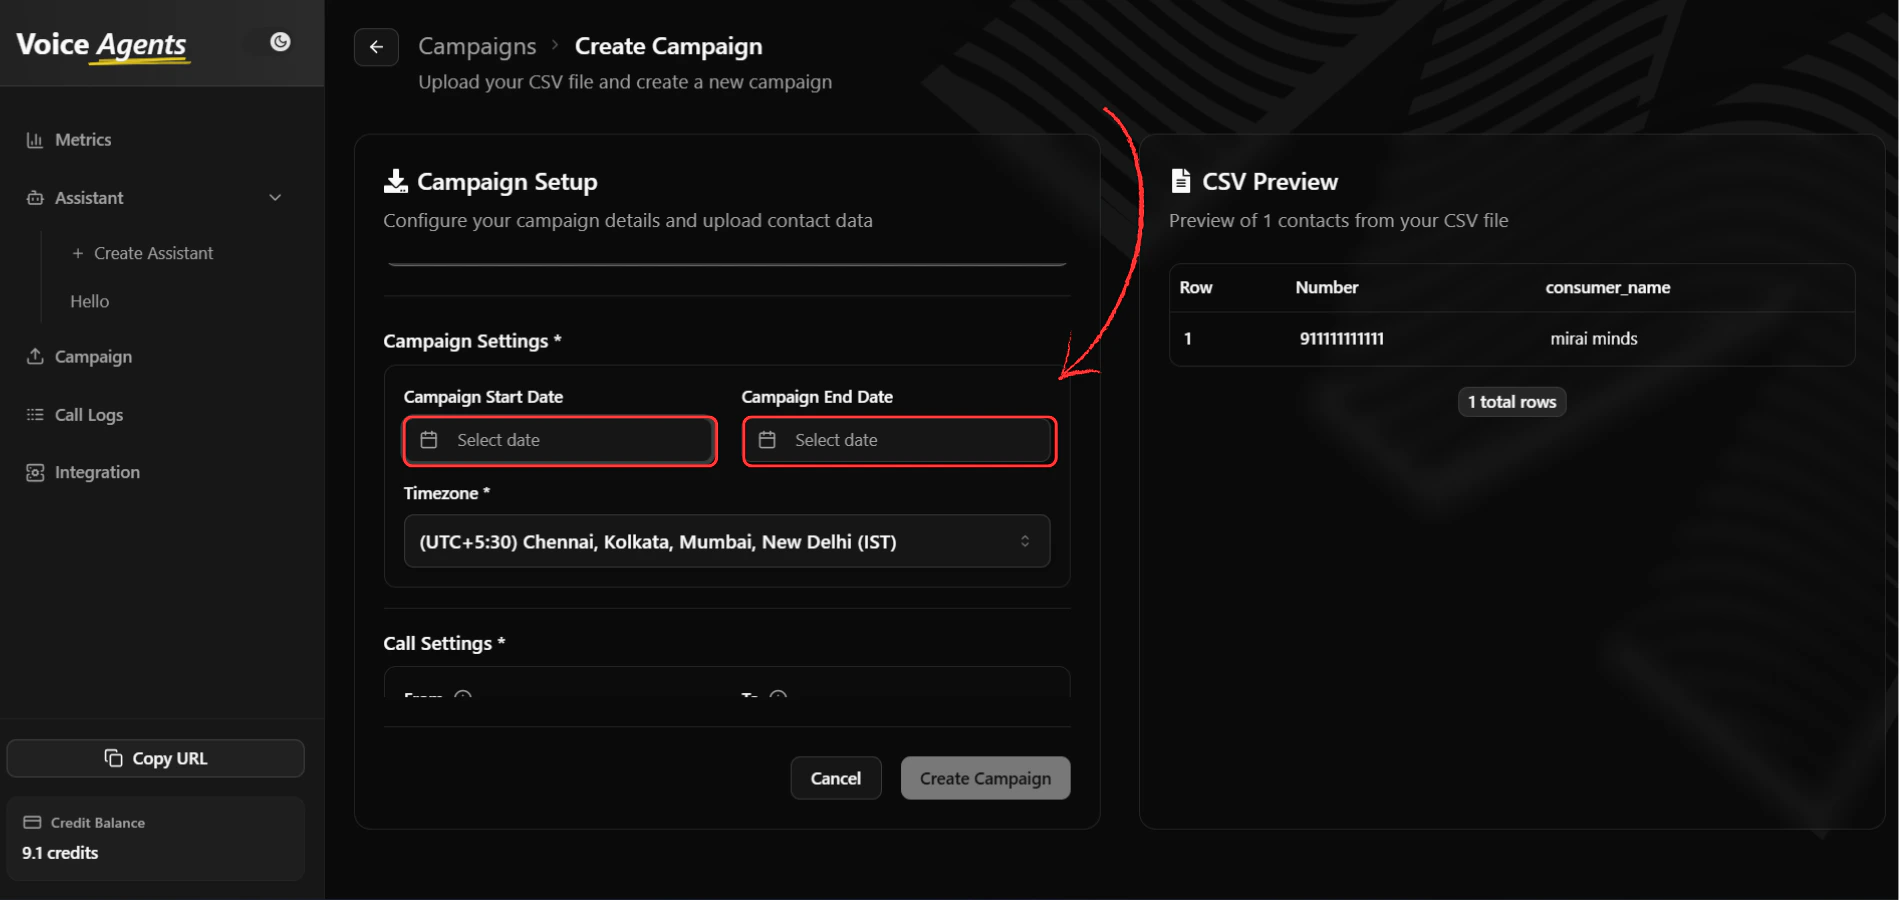View Call Logs via its sidebar icon
The image size is (1900, 900).
click(34, 414)
